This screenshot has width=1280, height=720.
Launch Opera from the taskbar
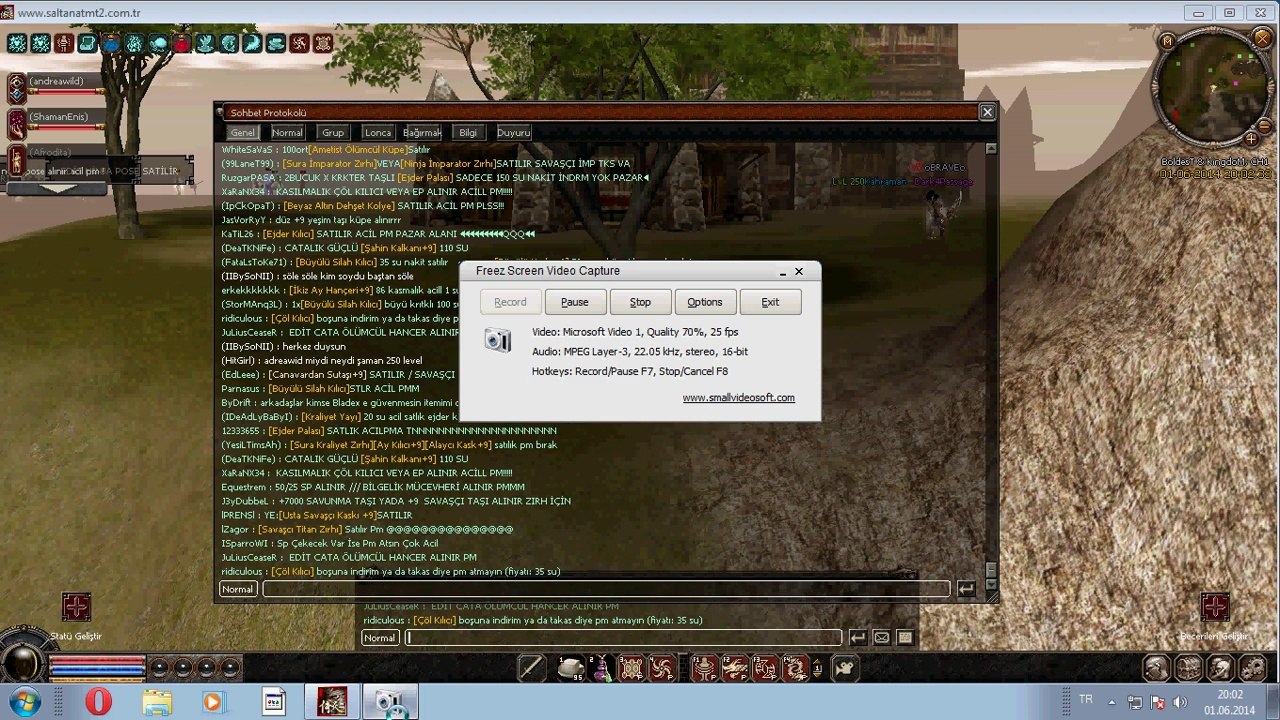[x=98, y=702]
